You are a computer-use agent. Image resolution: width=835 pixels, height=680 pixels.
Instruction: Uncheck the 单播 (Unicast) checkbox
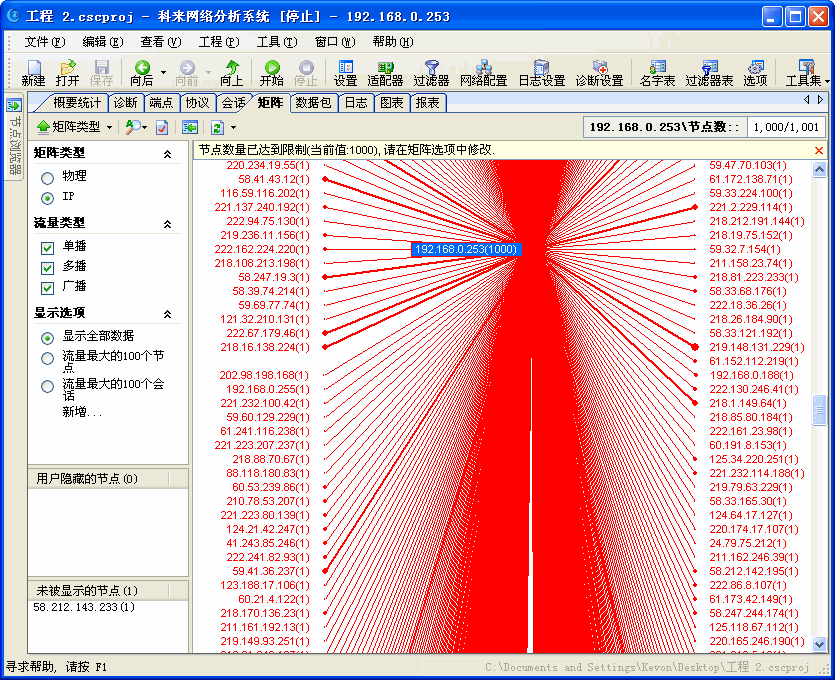click(47, 247)
